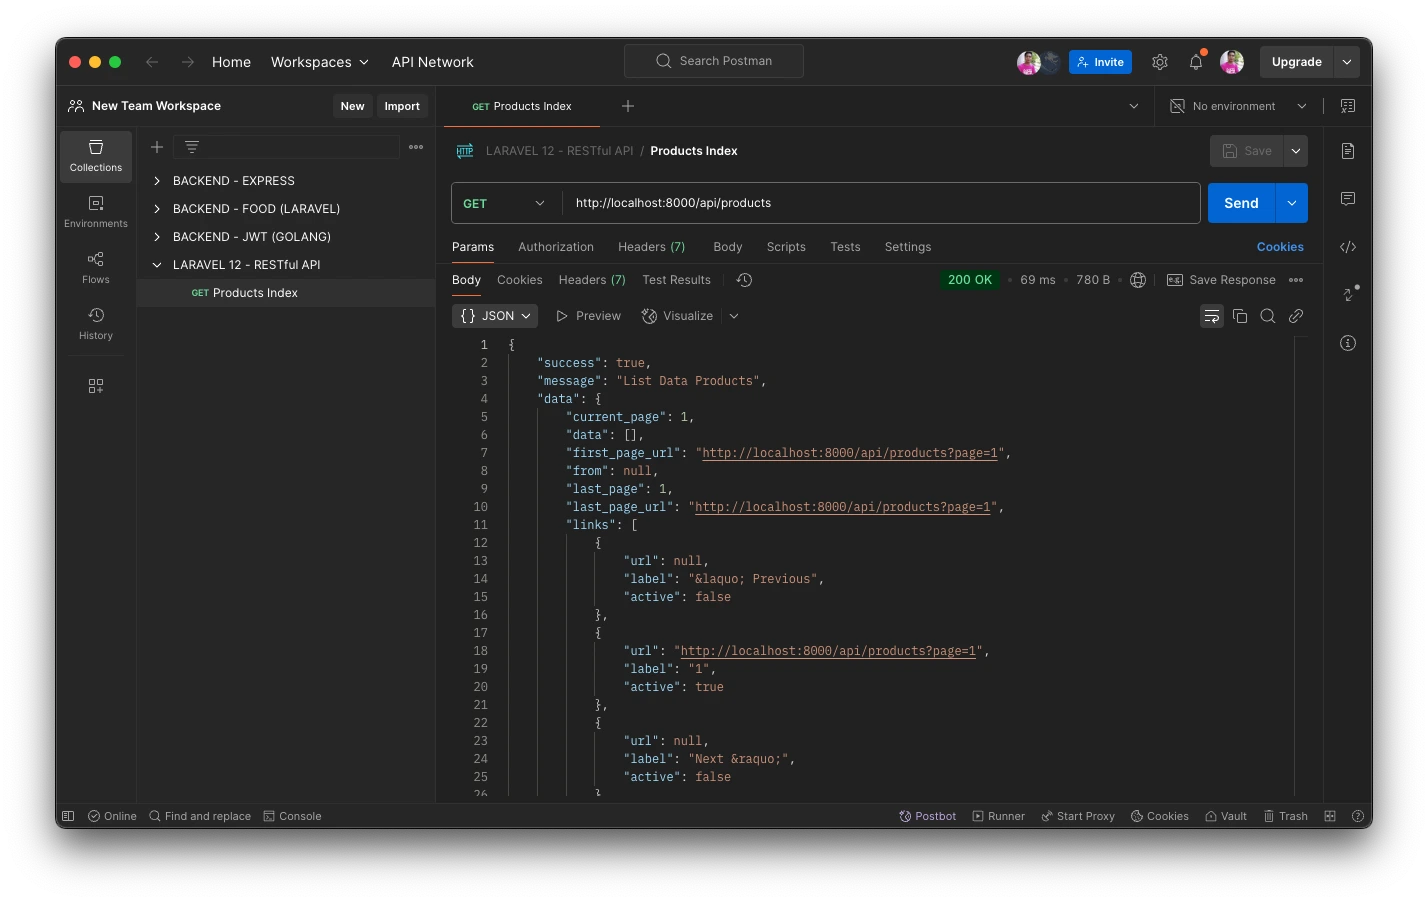Open the settings gear icon
This screenshot has width=1428, height=902.
(1160, 62)
